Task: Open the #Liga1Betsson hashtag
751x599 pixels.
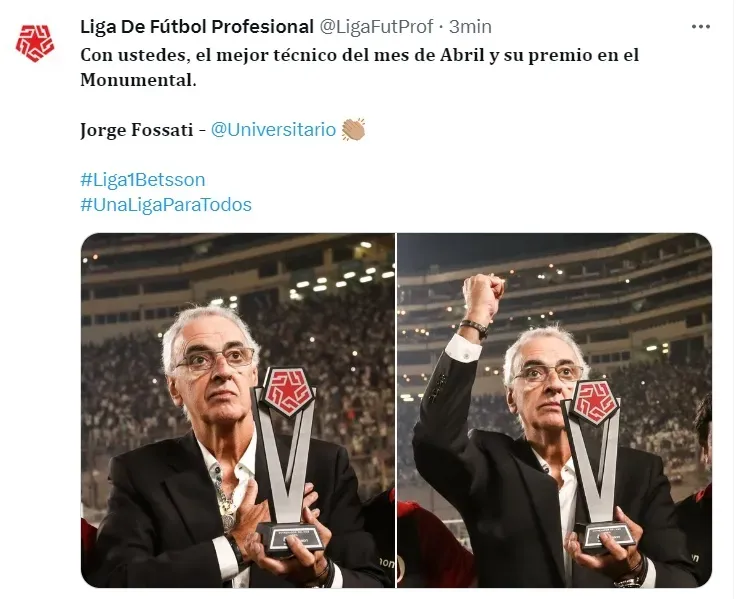Action: pos(143,180)
